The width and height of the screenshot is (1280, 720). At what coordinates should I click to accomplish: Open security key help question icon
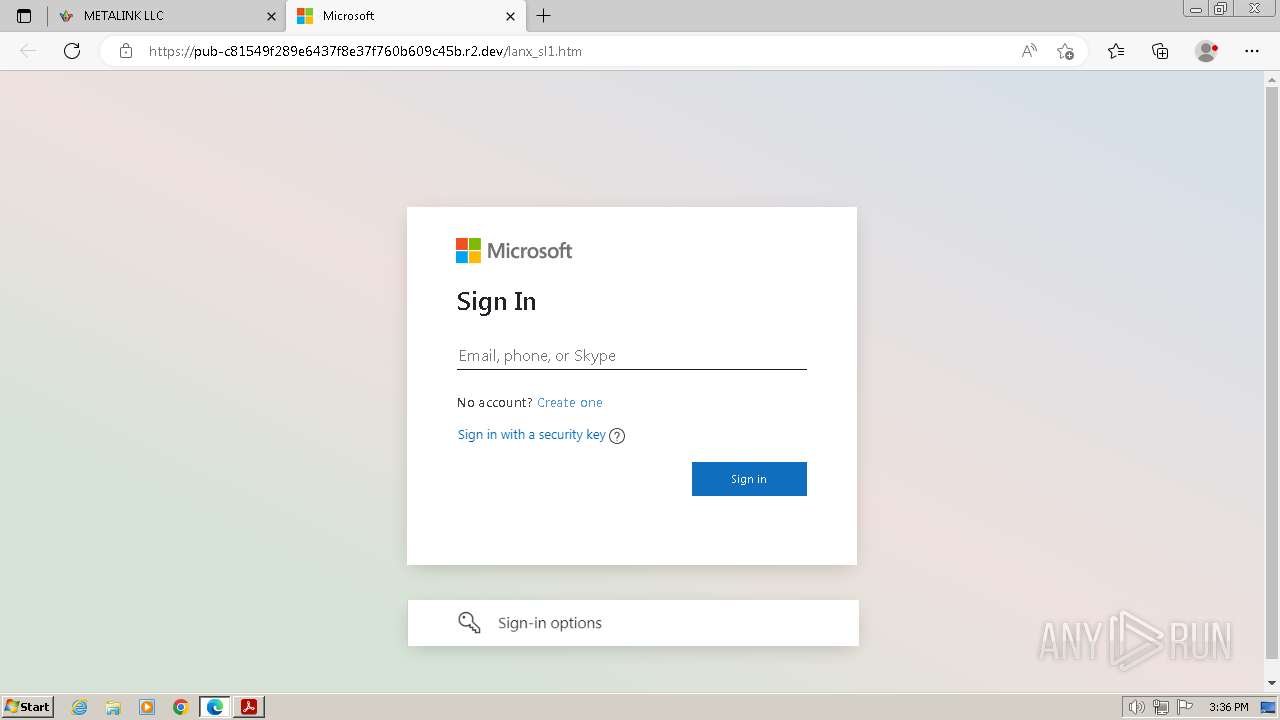click(x=617, y=435)
